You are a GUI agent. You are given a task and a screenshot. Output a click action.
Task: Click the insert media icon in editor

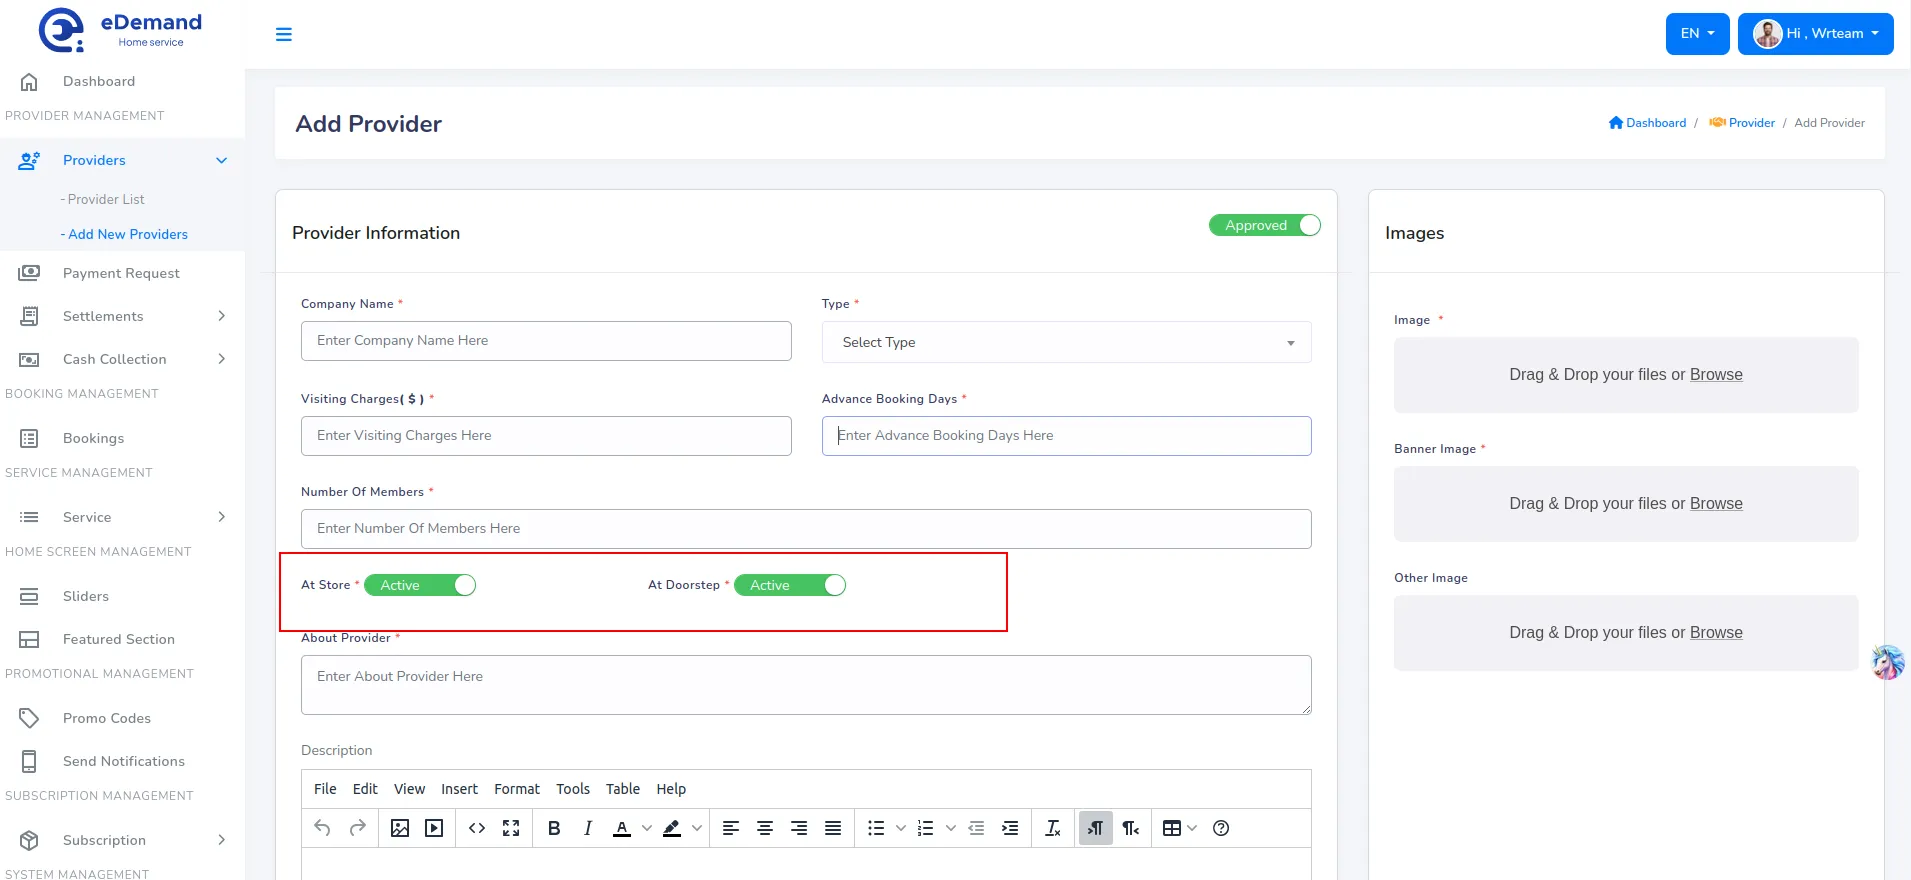(x=434, y=828)
